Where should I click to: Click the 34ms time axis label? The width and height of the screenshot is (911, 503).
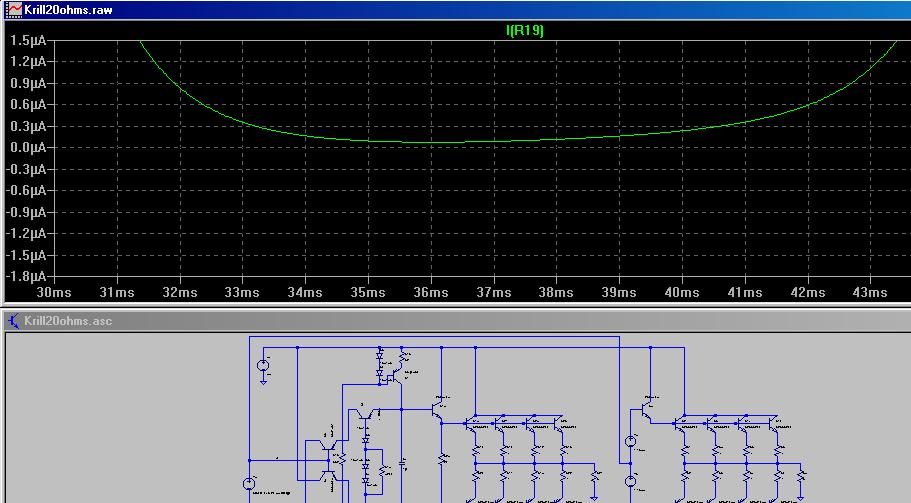click(305, 292)
